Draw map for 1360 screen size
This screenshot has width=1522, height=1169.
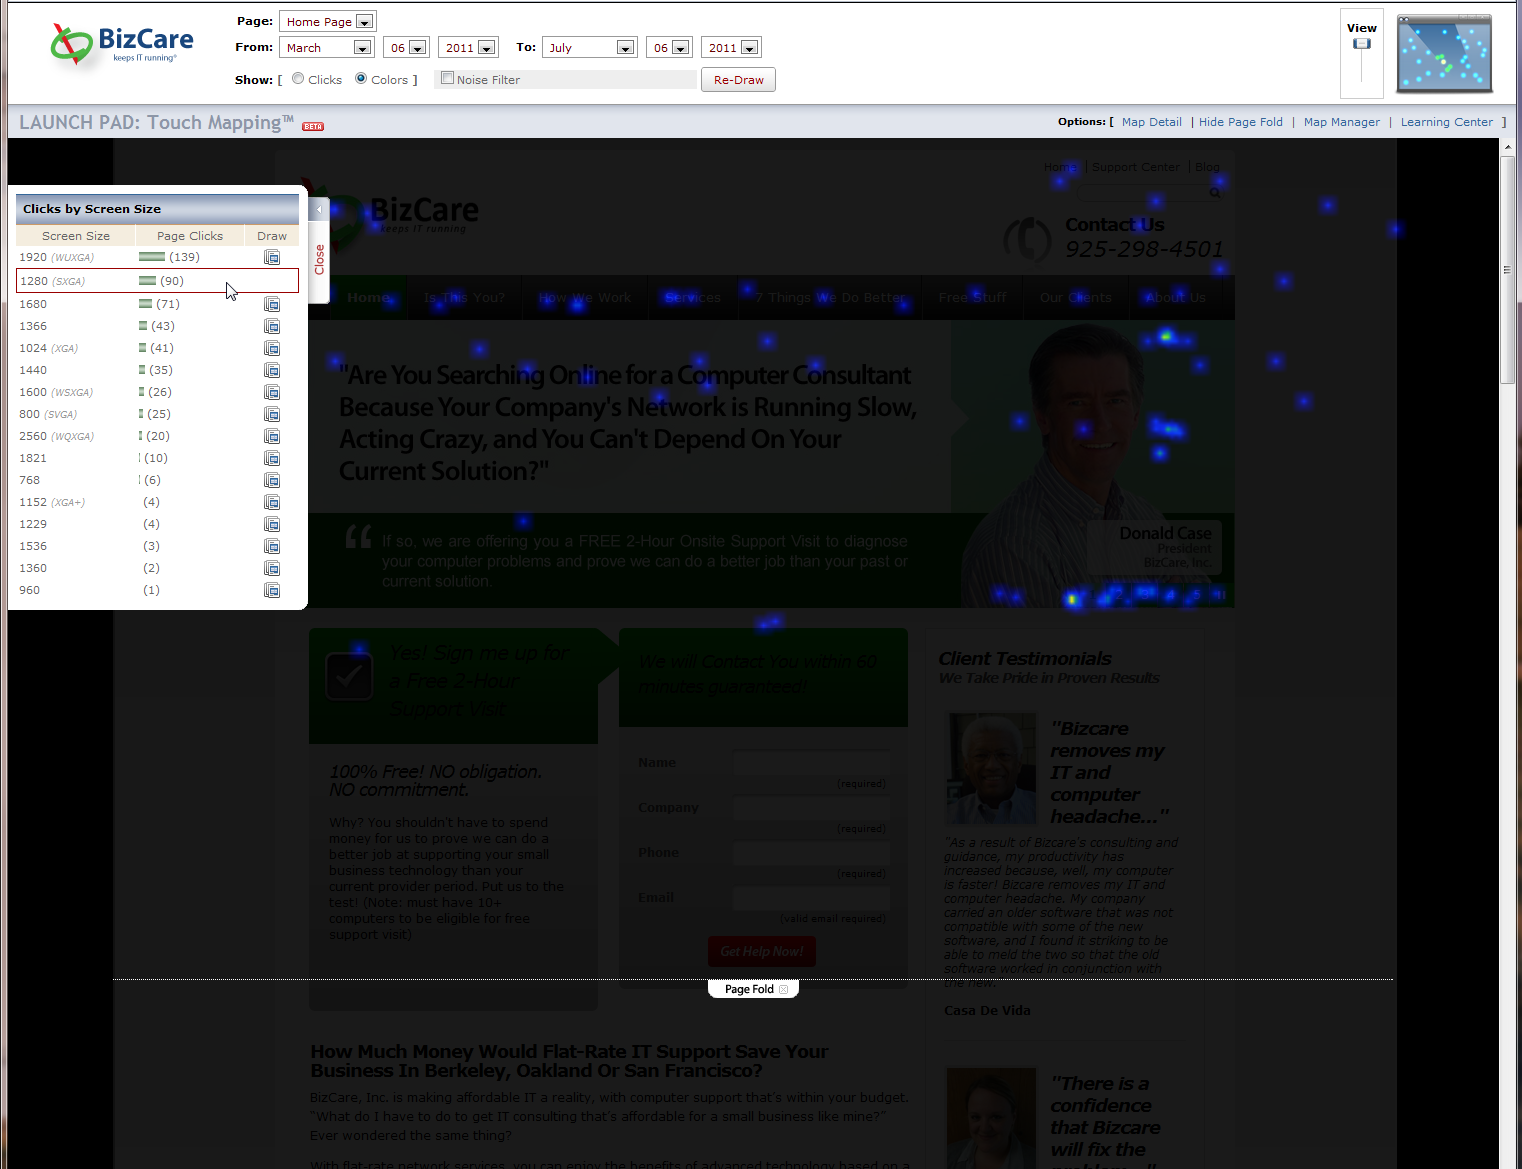(x=272, y=568)
